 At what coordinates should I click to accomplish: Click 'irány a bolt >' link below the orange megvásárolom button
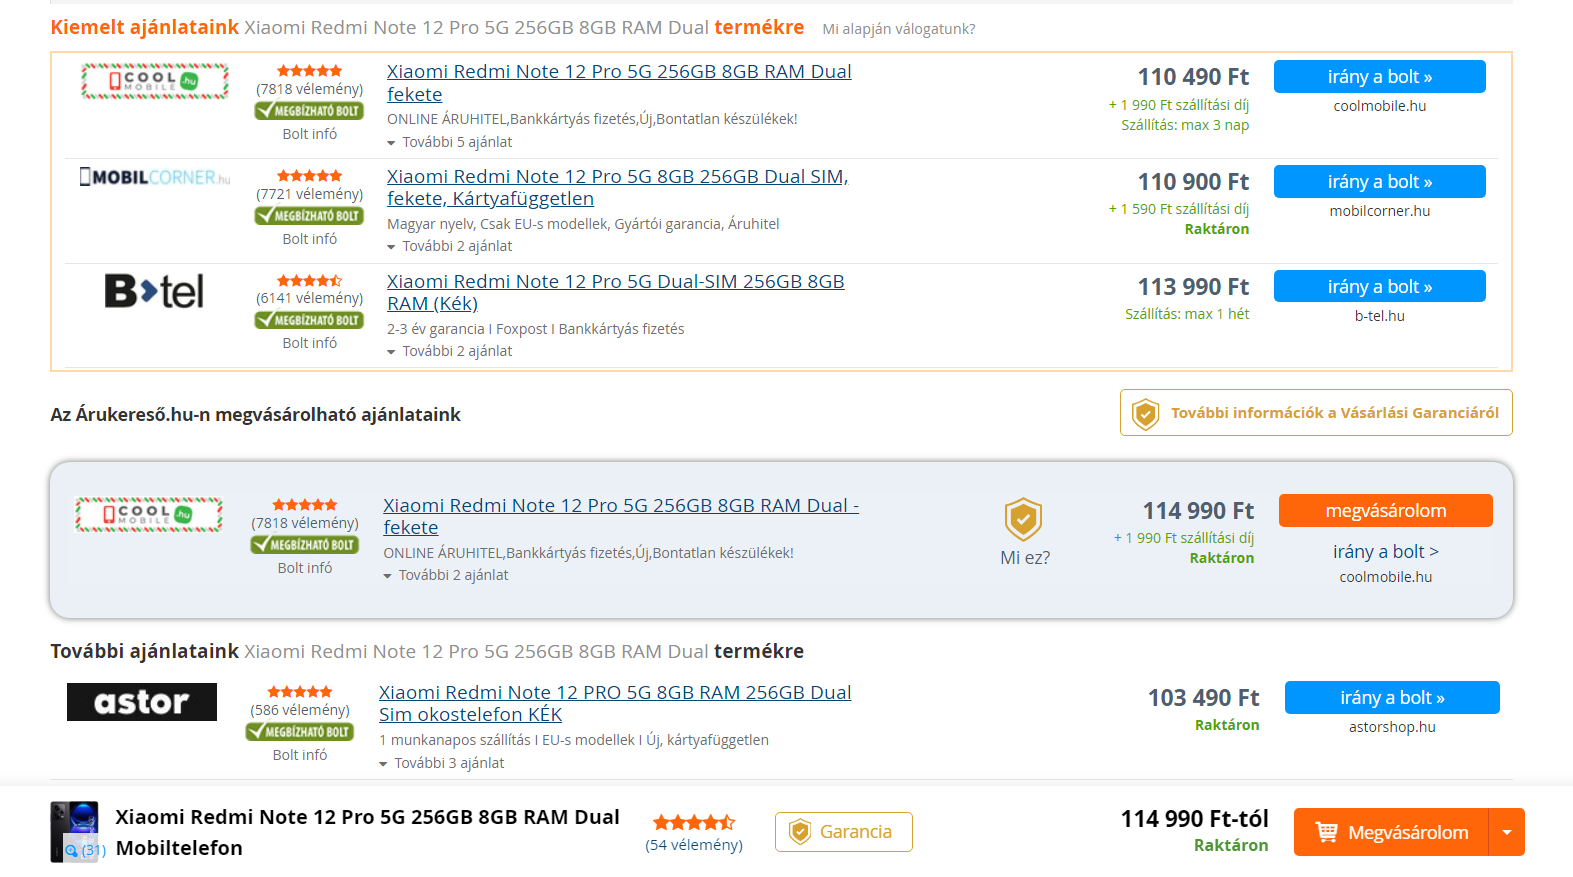point(1385,552)
